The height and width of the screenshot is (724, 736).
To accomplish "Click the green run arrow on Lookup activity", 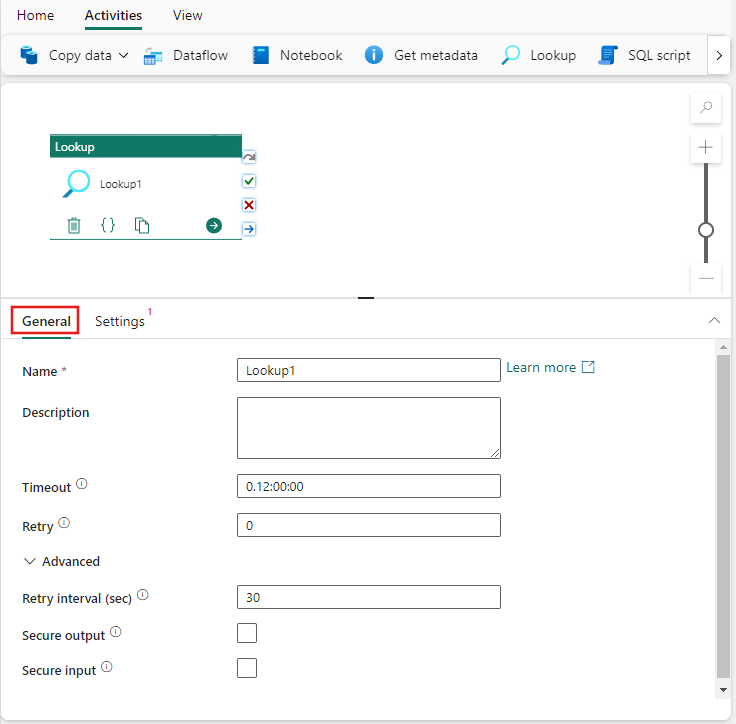I will click(x=214, y=226).
